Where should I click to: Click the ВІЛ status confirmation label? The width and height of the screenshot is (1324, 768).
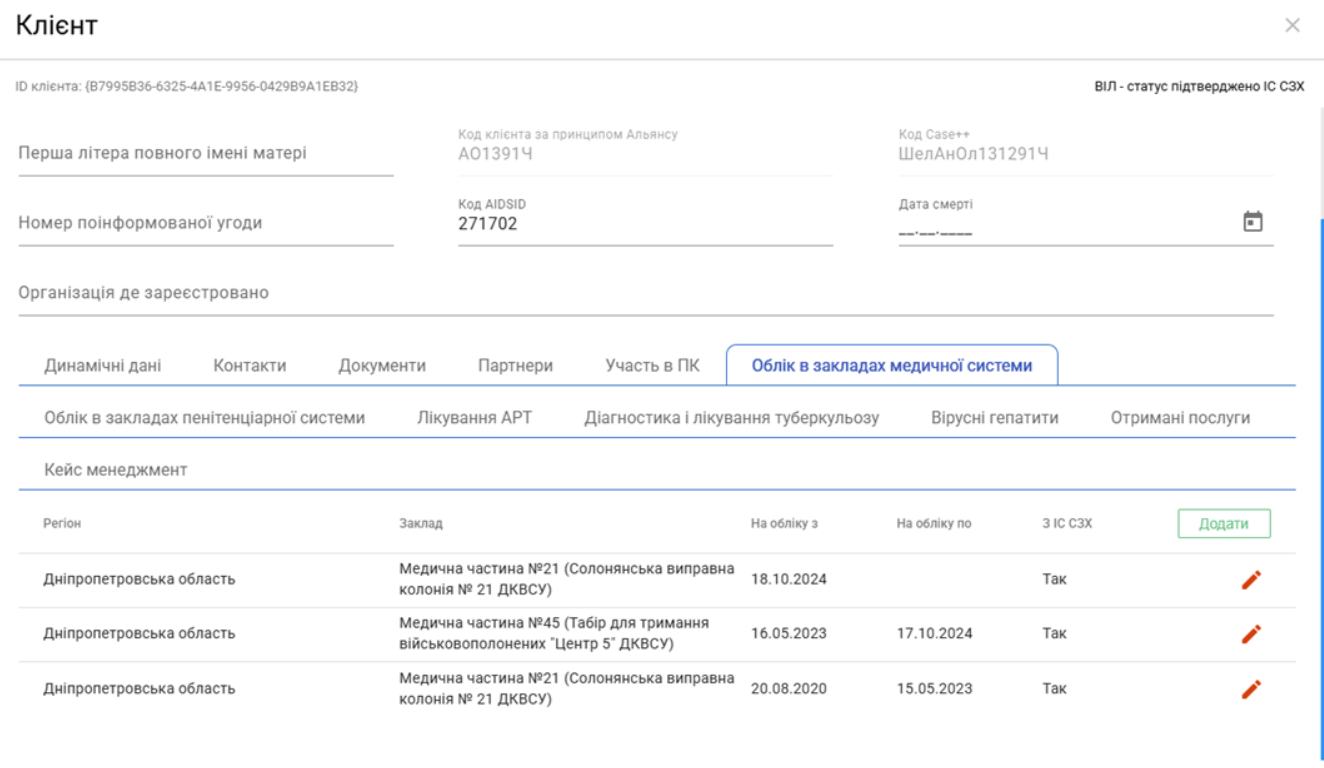(1199, 87)
